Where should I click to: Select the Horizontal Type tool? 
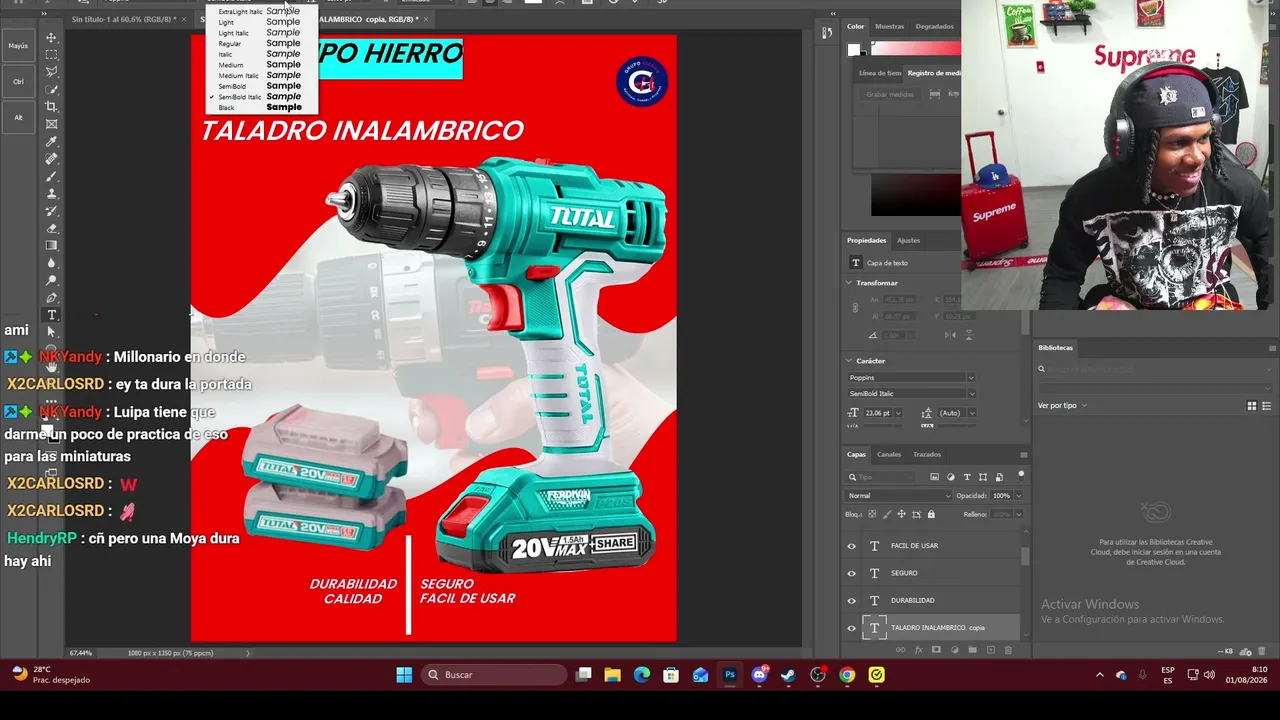(x=51, y=315)
